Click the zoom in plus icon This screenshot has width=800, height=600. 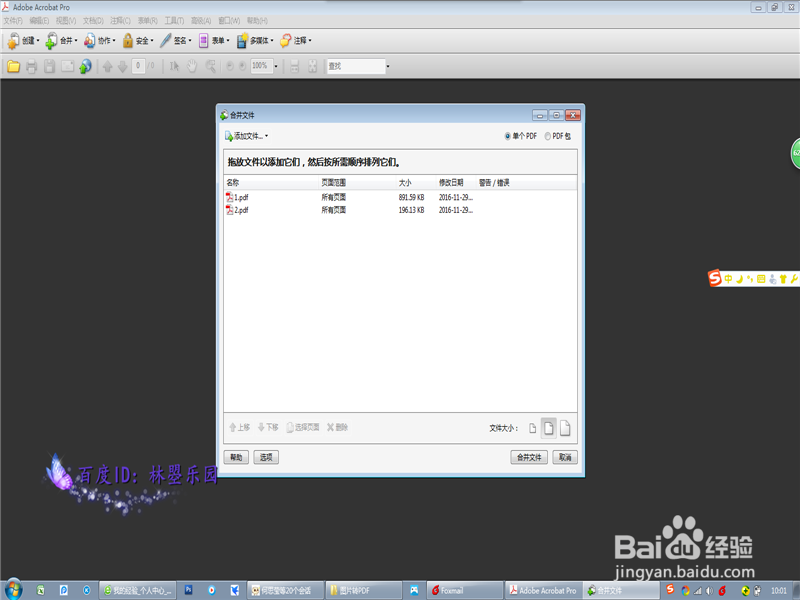[x=242, y=66]
